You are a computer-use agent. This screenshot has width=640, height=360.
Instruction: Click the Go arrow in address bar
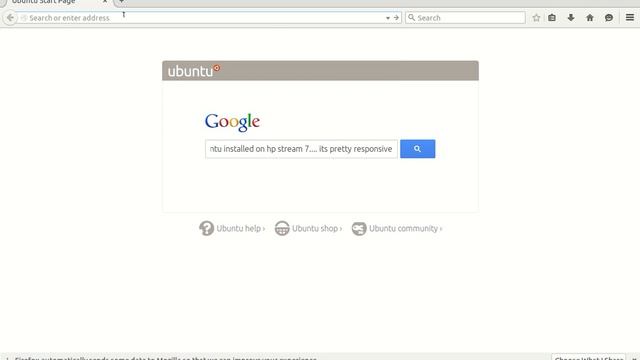[396, 18]
